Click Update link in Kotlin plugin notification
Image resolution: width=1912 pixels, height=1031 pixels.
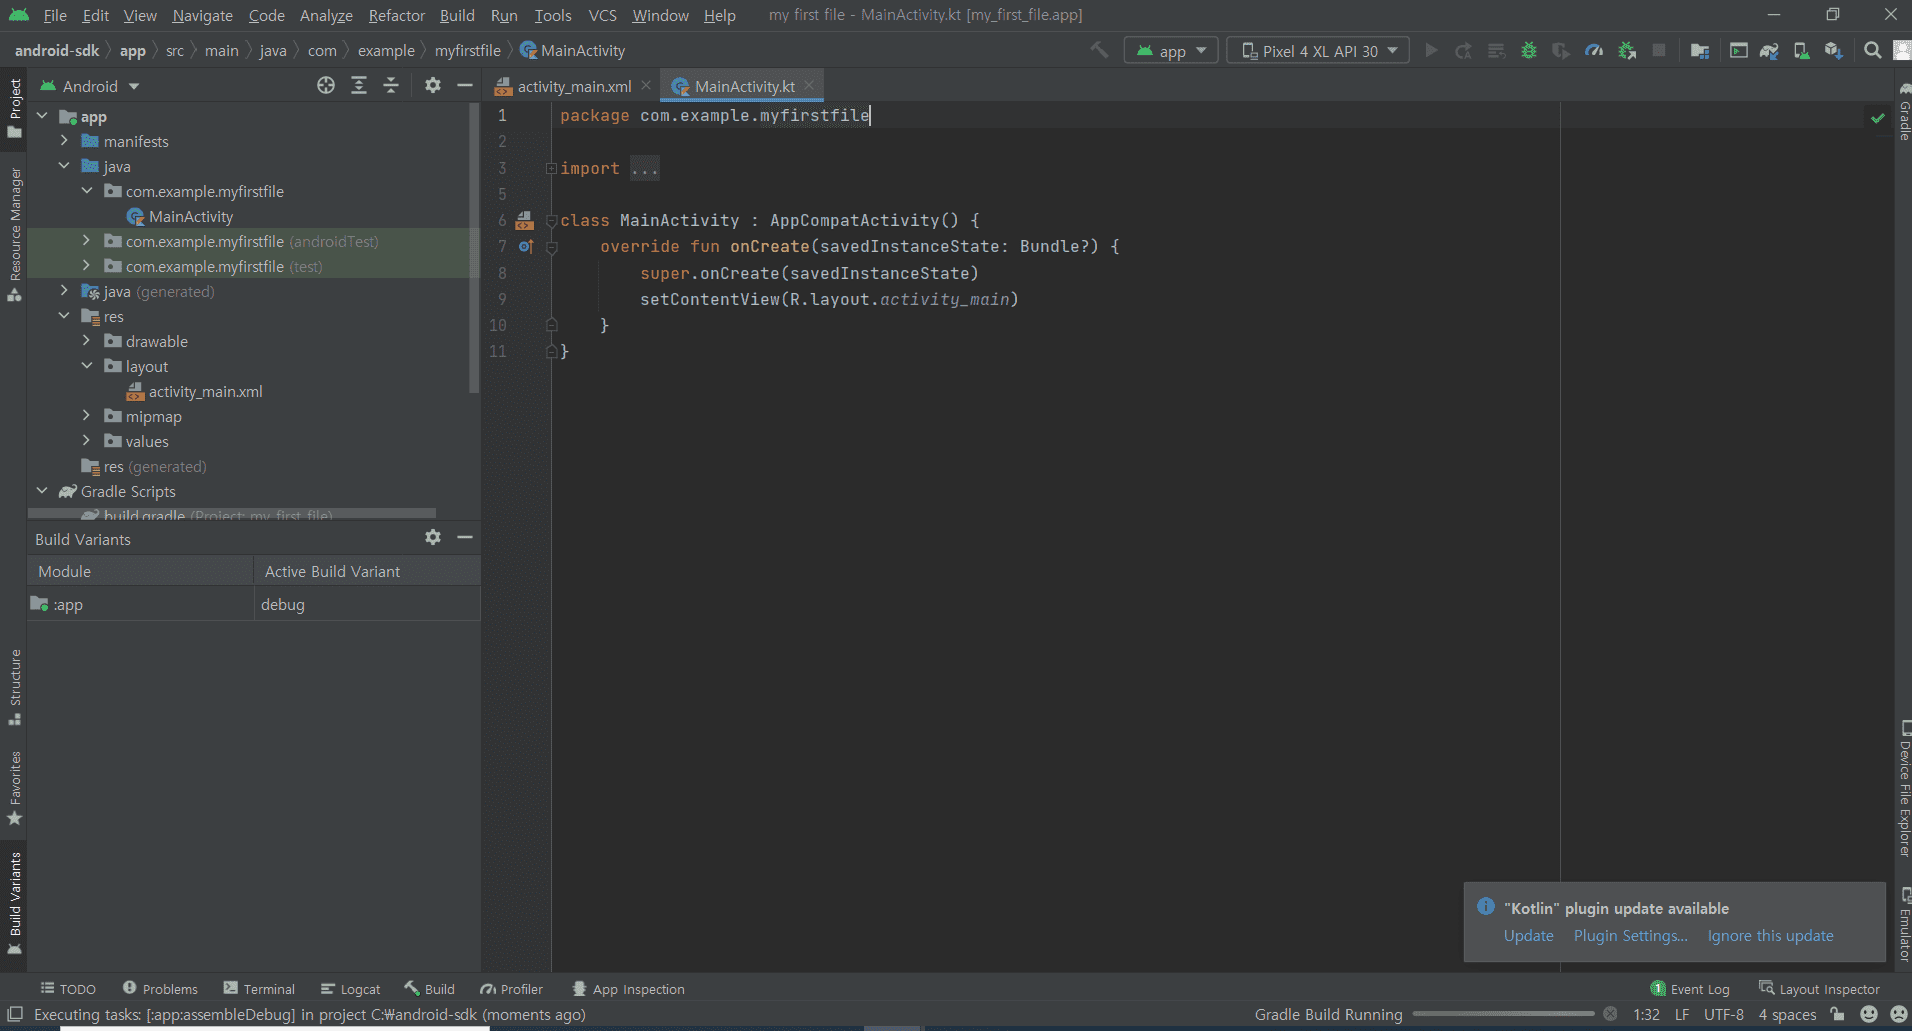pyautogui.click(x=1528, y=936)
